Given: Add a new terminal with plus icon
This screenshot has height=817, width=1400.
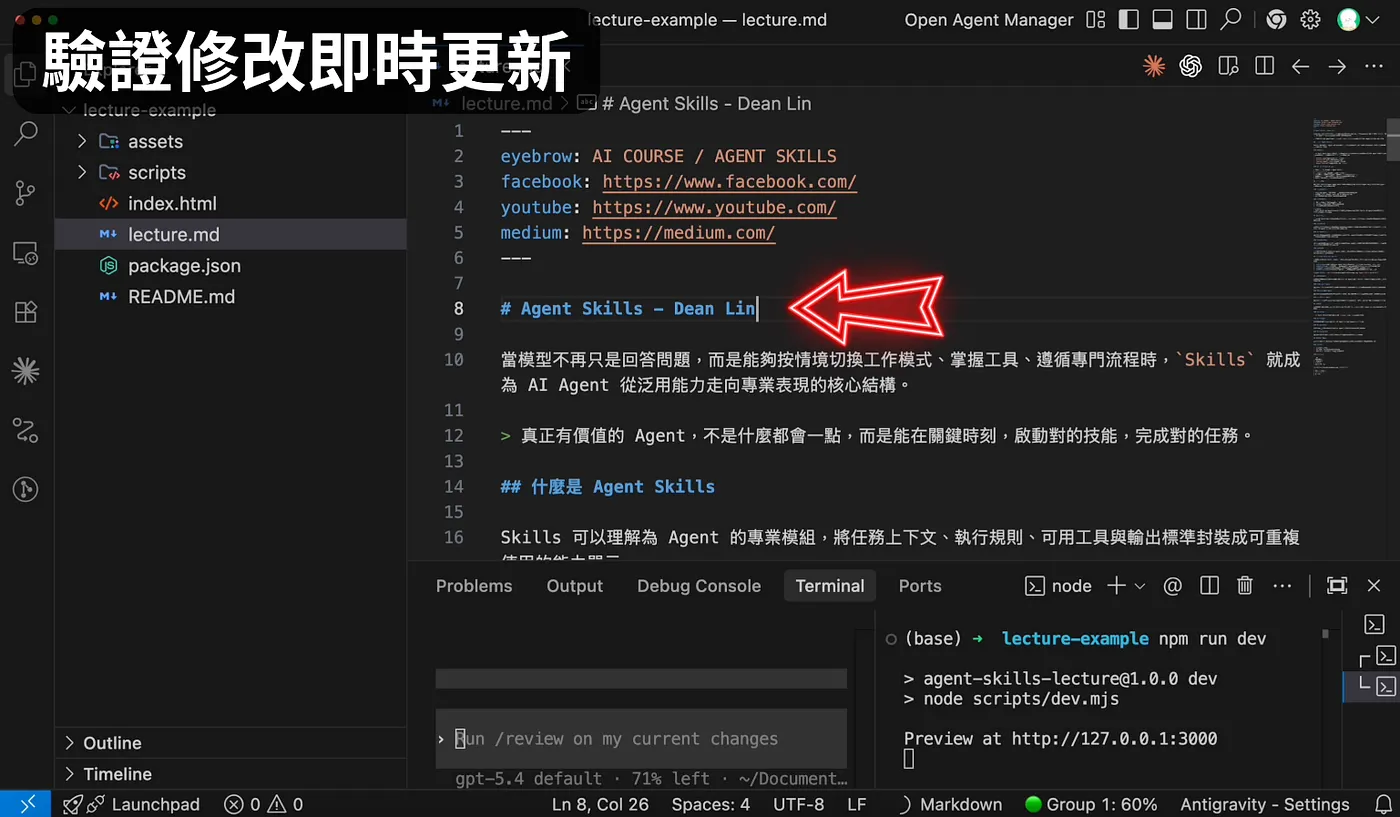Looking at the screenshot, I should click(x=1116, y=586).
